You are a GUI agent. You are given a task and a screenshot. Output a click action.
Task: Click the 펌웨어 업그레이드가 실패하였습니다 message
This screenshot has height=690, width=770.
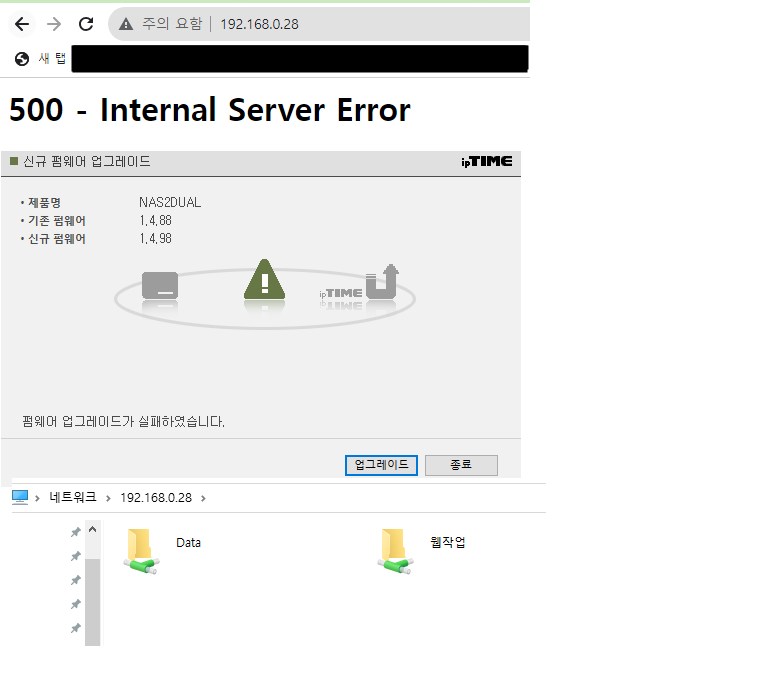click(123, 421)
